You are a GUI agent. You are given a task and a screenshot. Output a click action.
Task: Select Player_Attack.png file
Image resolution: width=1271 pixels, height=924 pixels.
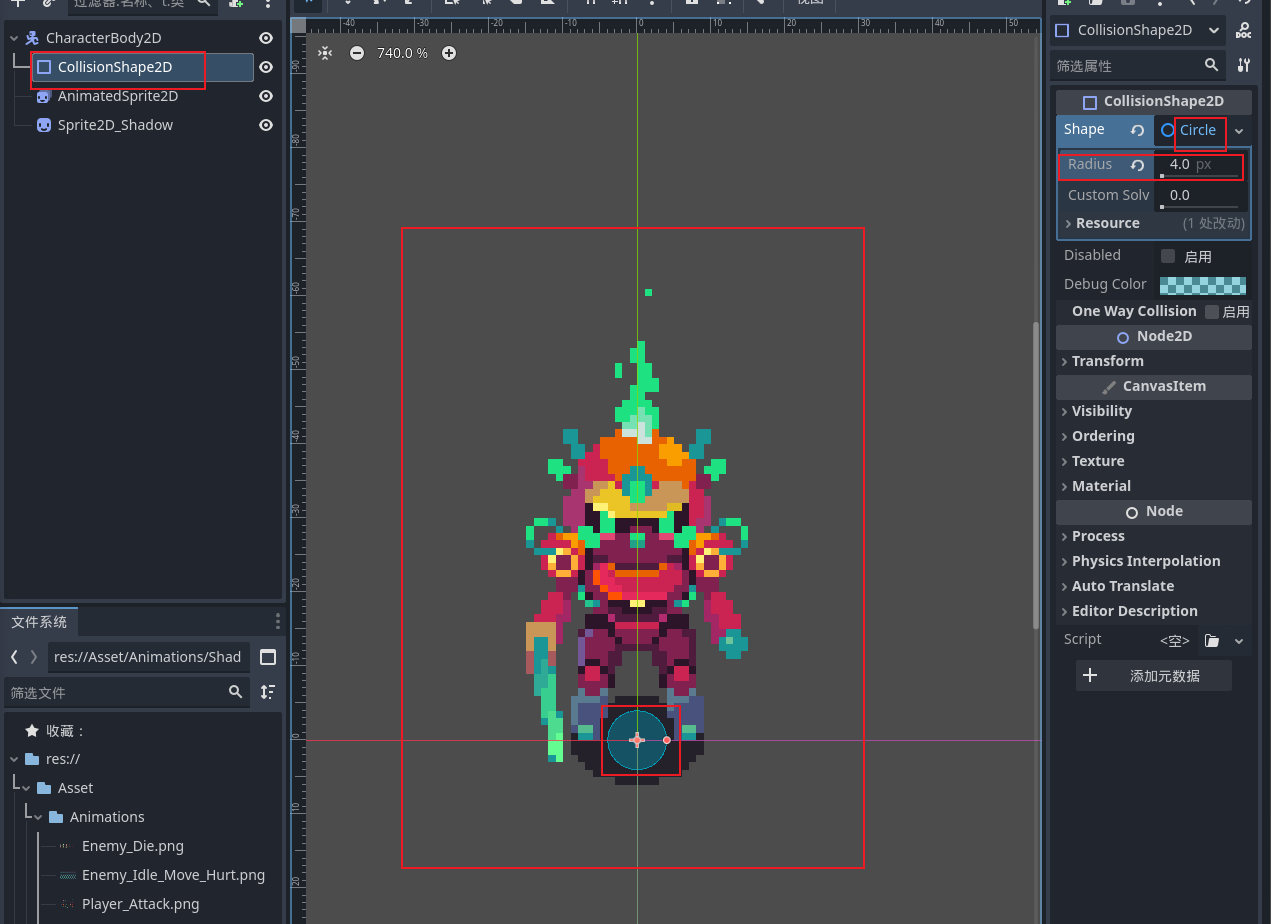click(x=140, y=904)
